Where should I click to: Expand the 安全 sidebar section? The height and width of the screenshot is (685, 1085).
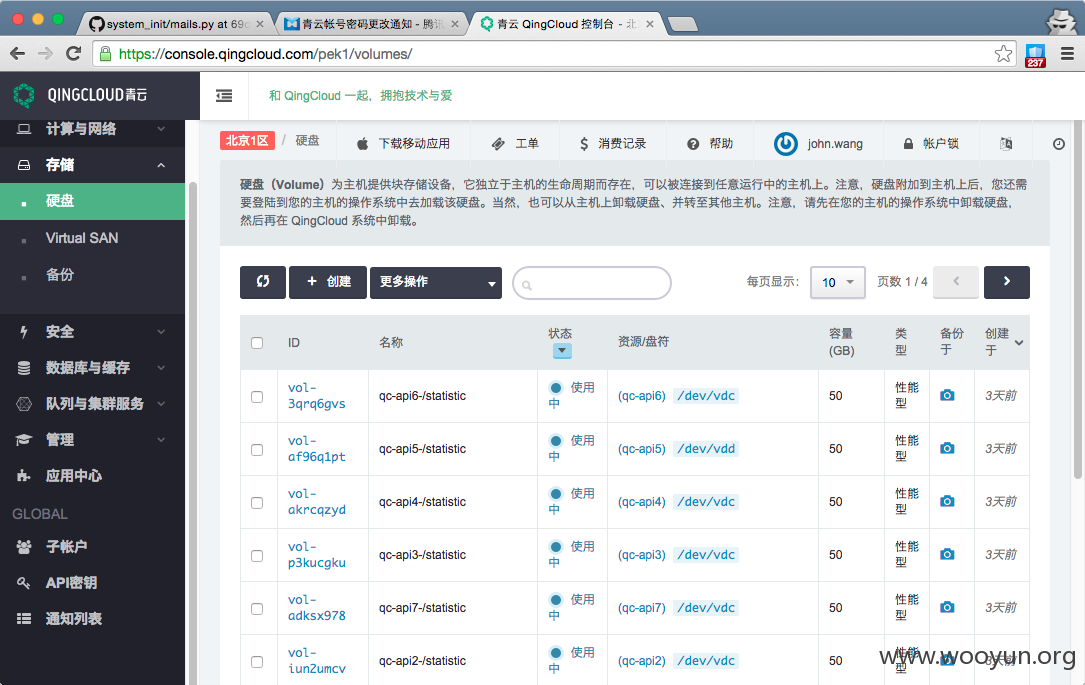pos(93,331)
